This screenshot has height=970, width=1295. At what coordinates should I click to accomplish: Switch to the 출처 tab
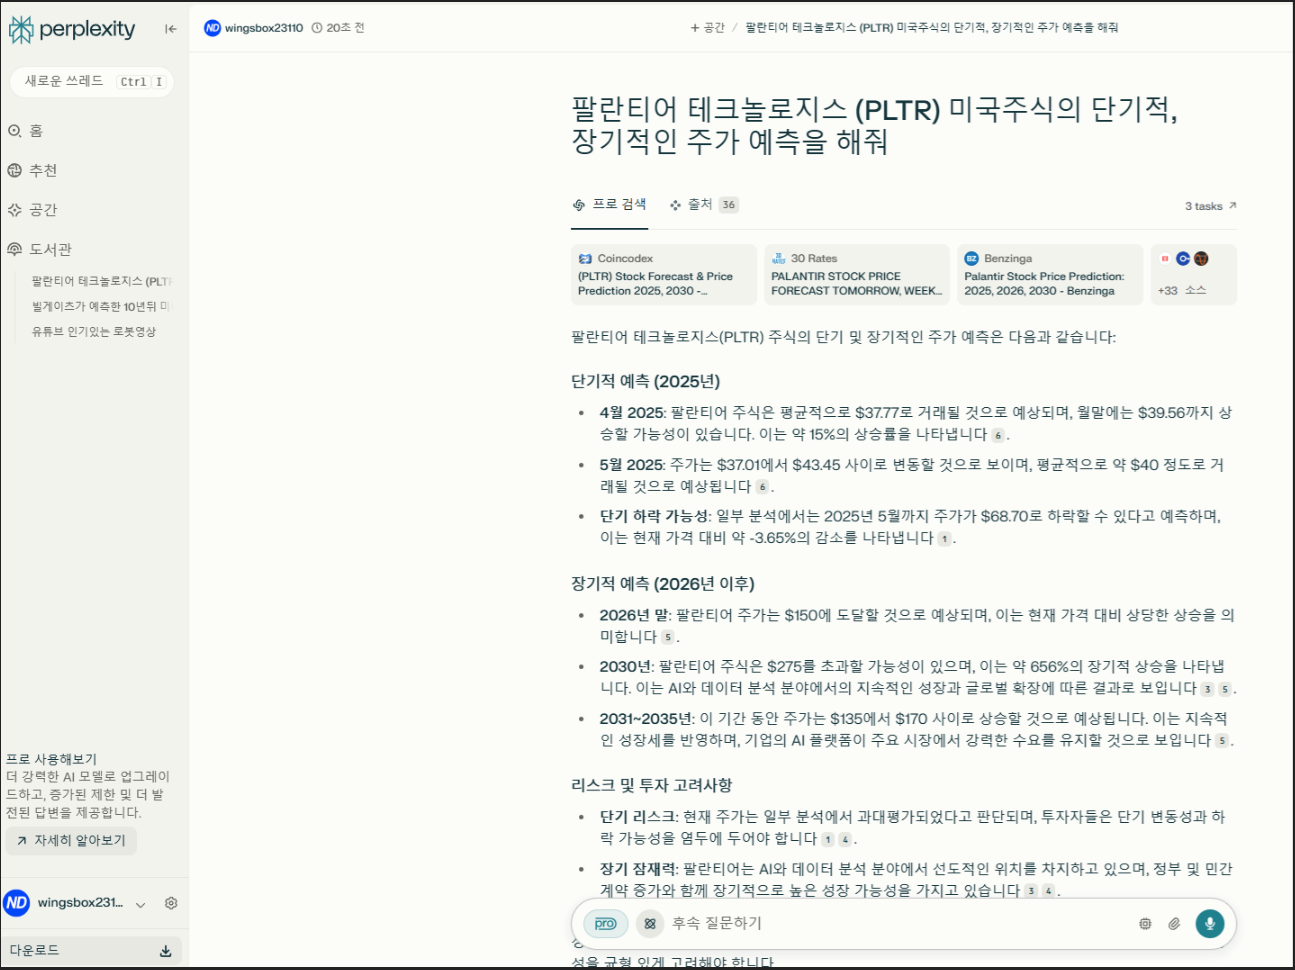(704, 204)
